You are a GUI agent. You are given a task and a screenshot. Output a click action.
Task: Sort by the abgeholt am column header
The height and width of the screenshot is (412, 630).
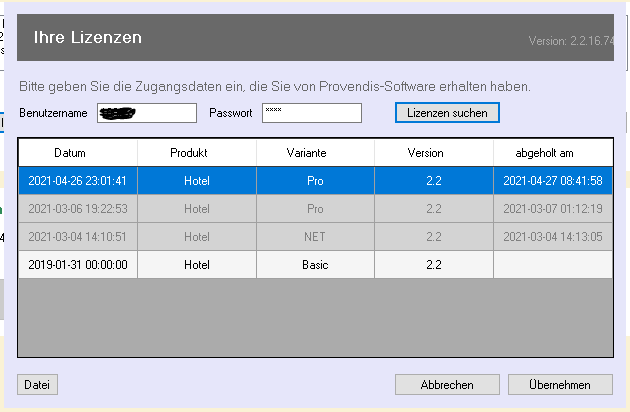(551, 153)
